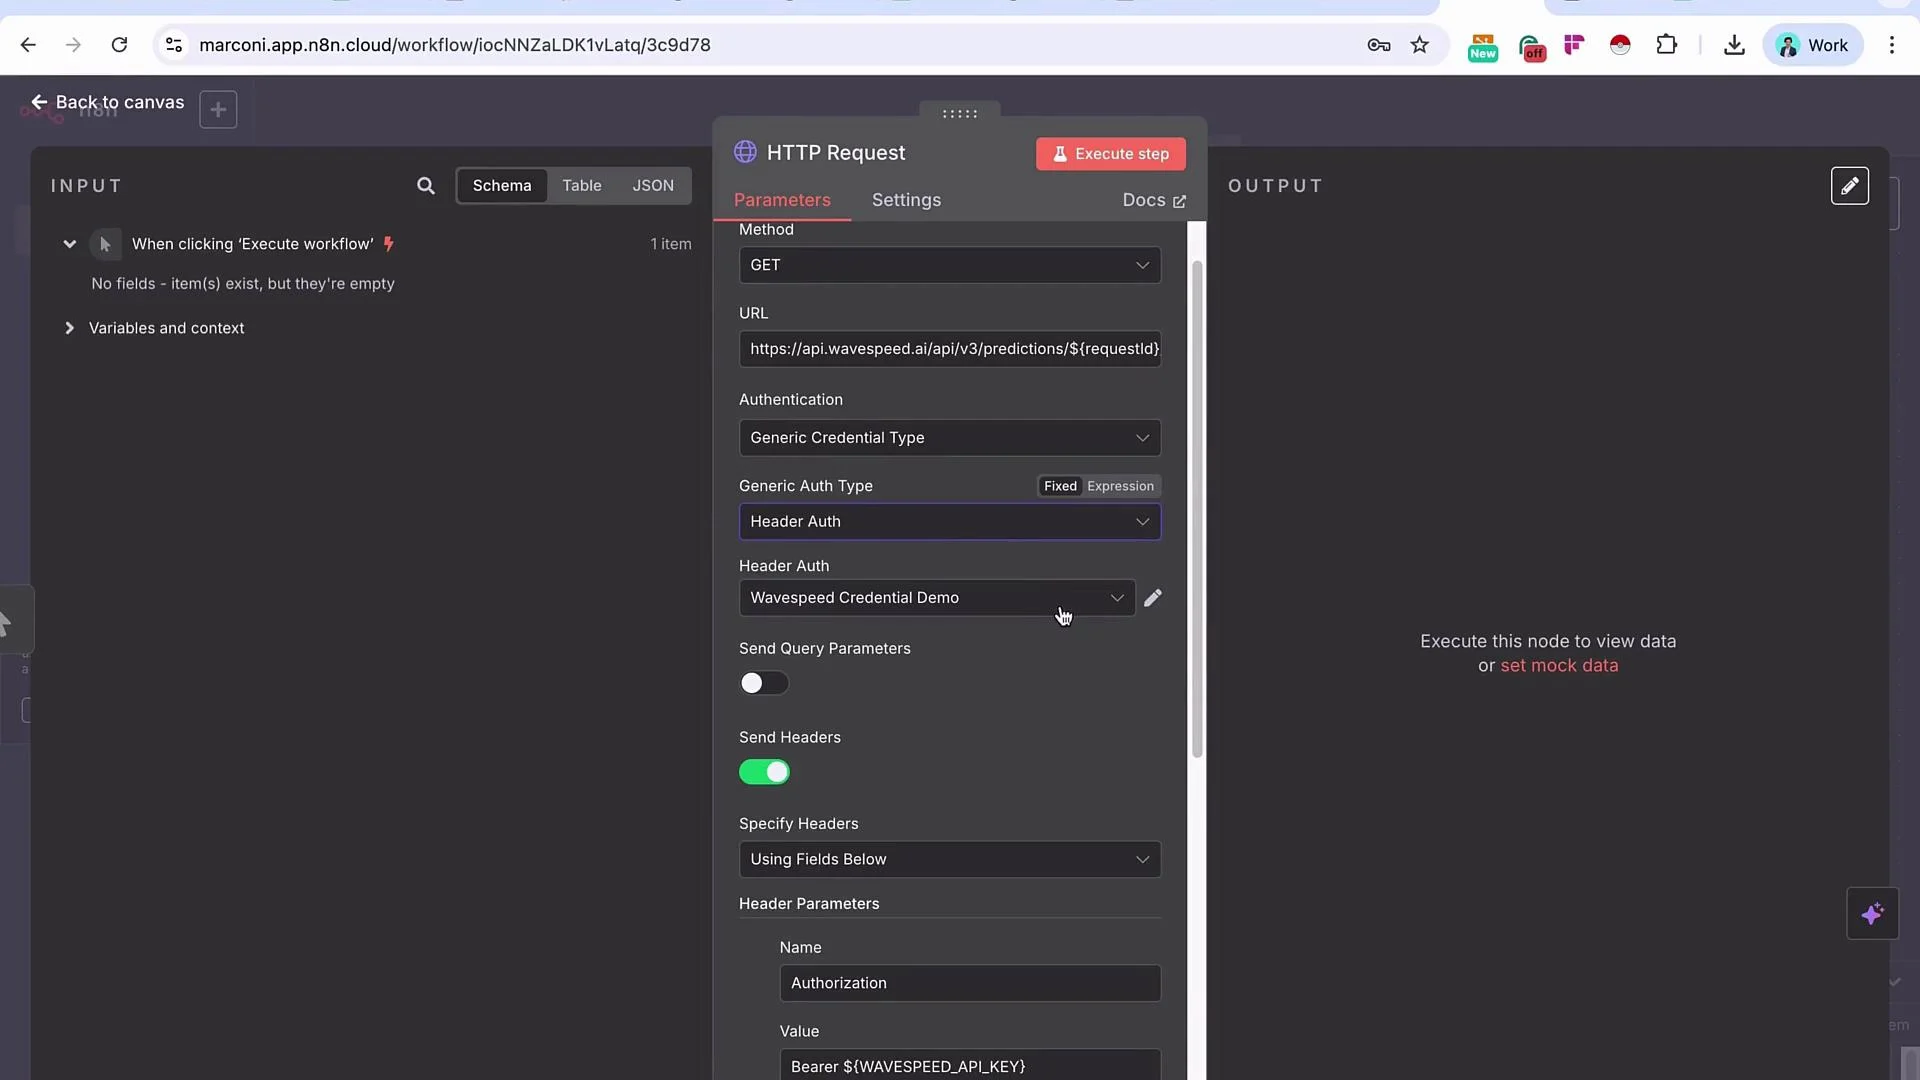Open the Parameters tab
This screenshot has width=1920, height=1080.
pyautogui.click(x=782, y=200)
